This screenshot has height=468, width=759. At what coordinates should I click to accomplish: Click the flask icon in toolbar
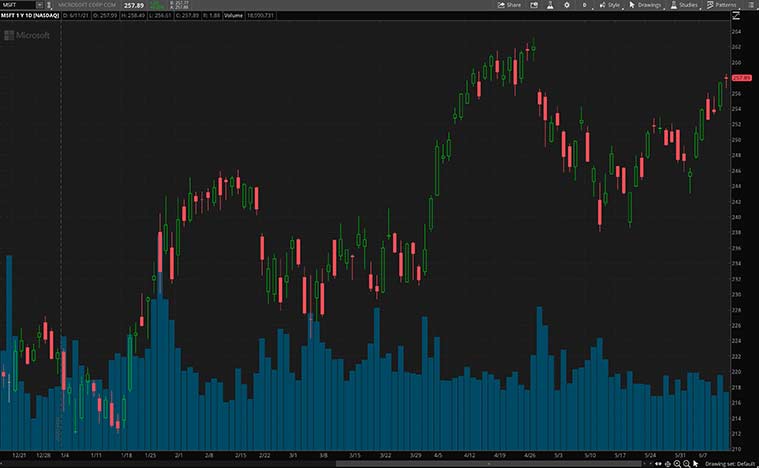548,5
